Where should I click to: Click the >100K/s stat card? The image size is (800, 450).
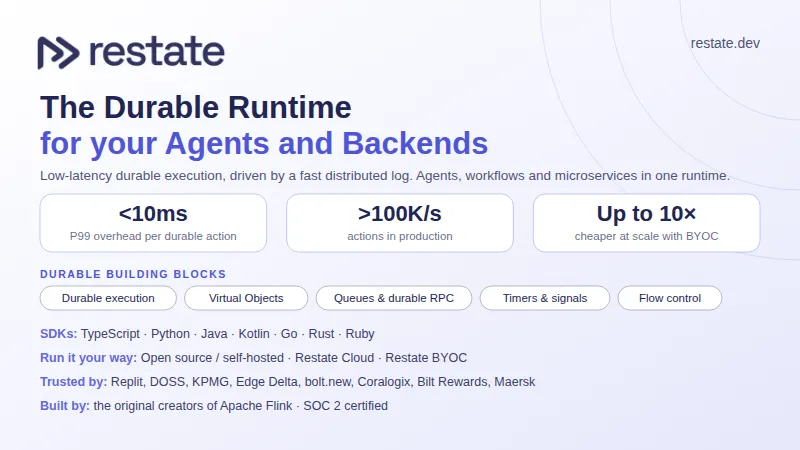pyautogui.click(x=400, y=223)
